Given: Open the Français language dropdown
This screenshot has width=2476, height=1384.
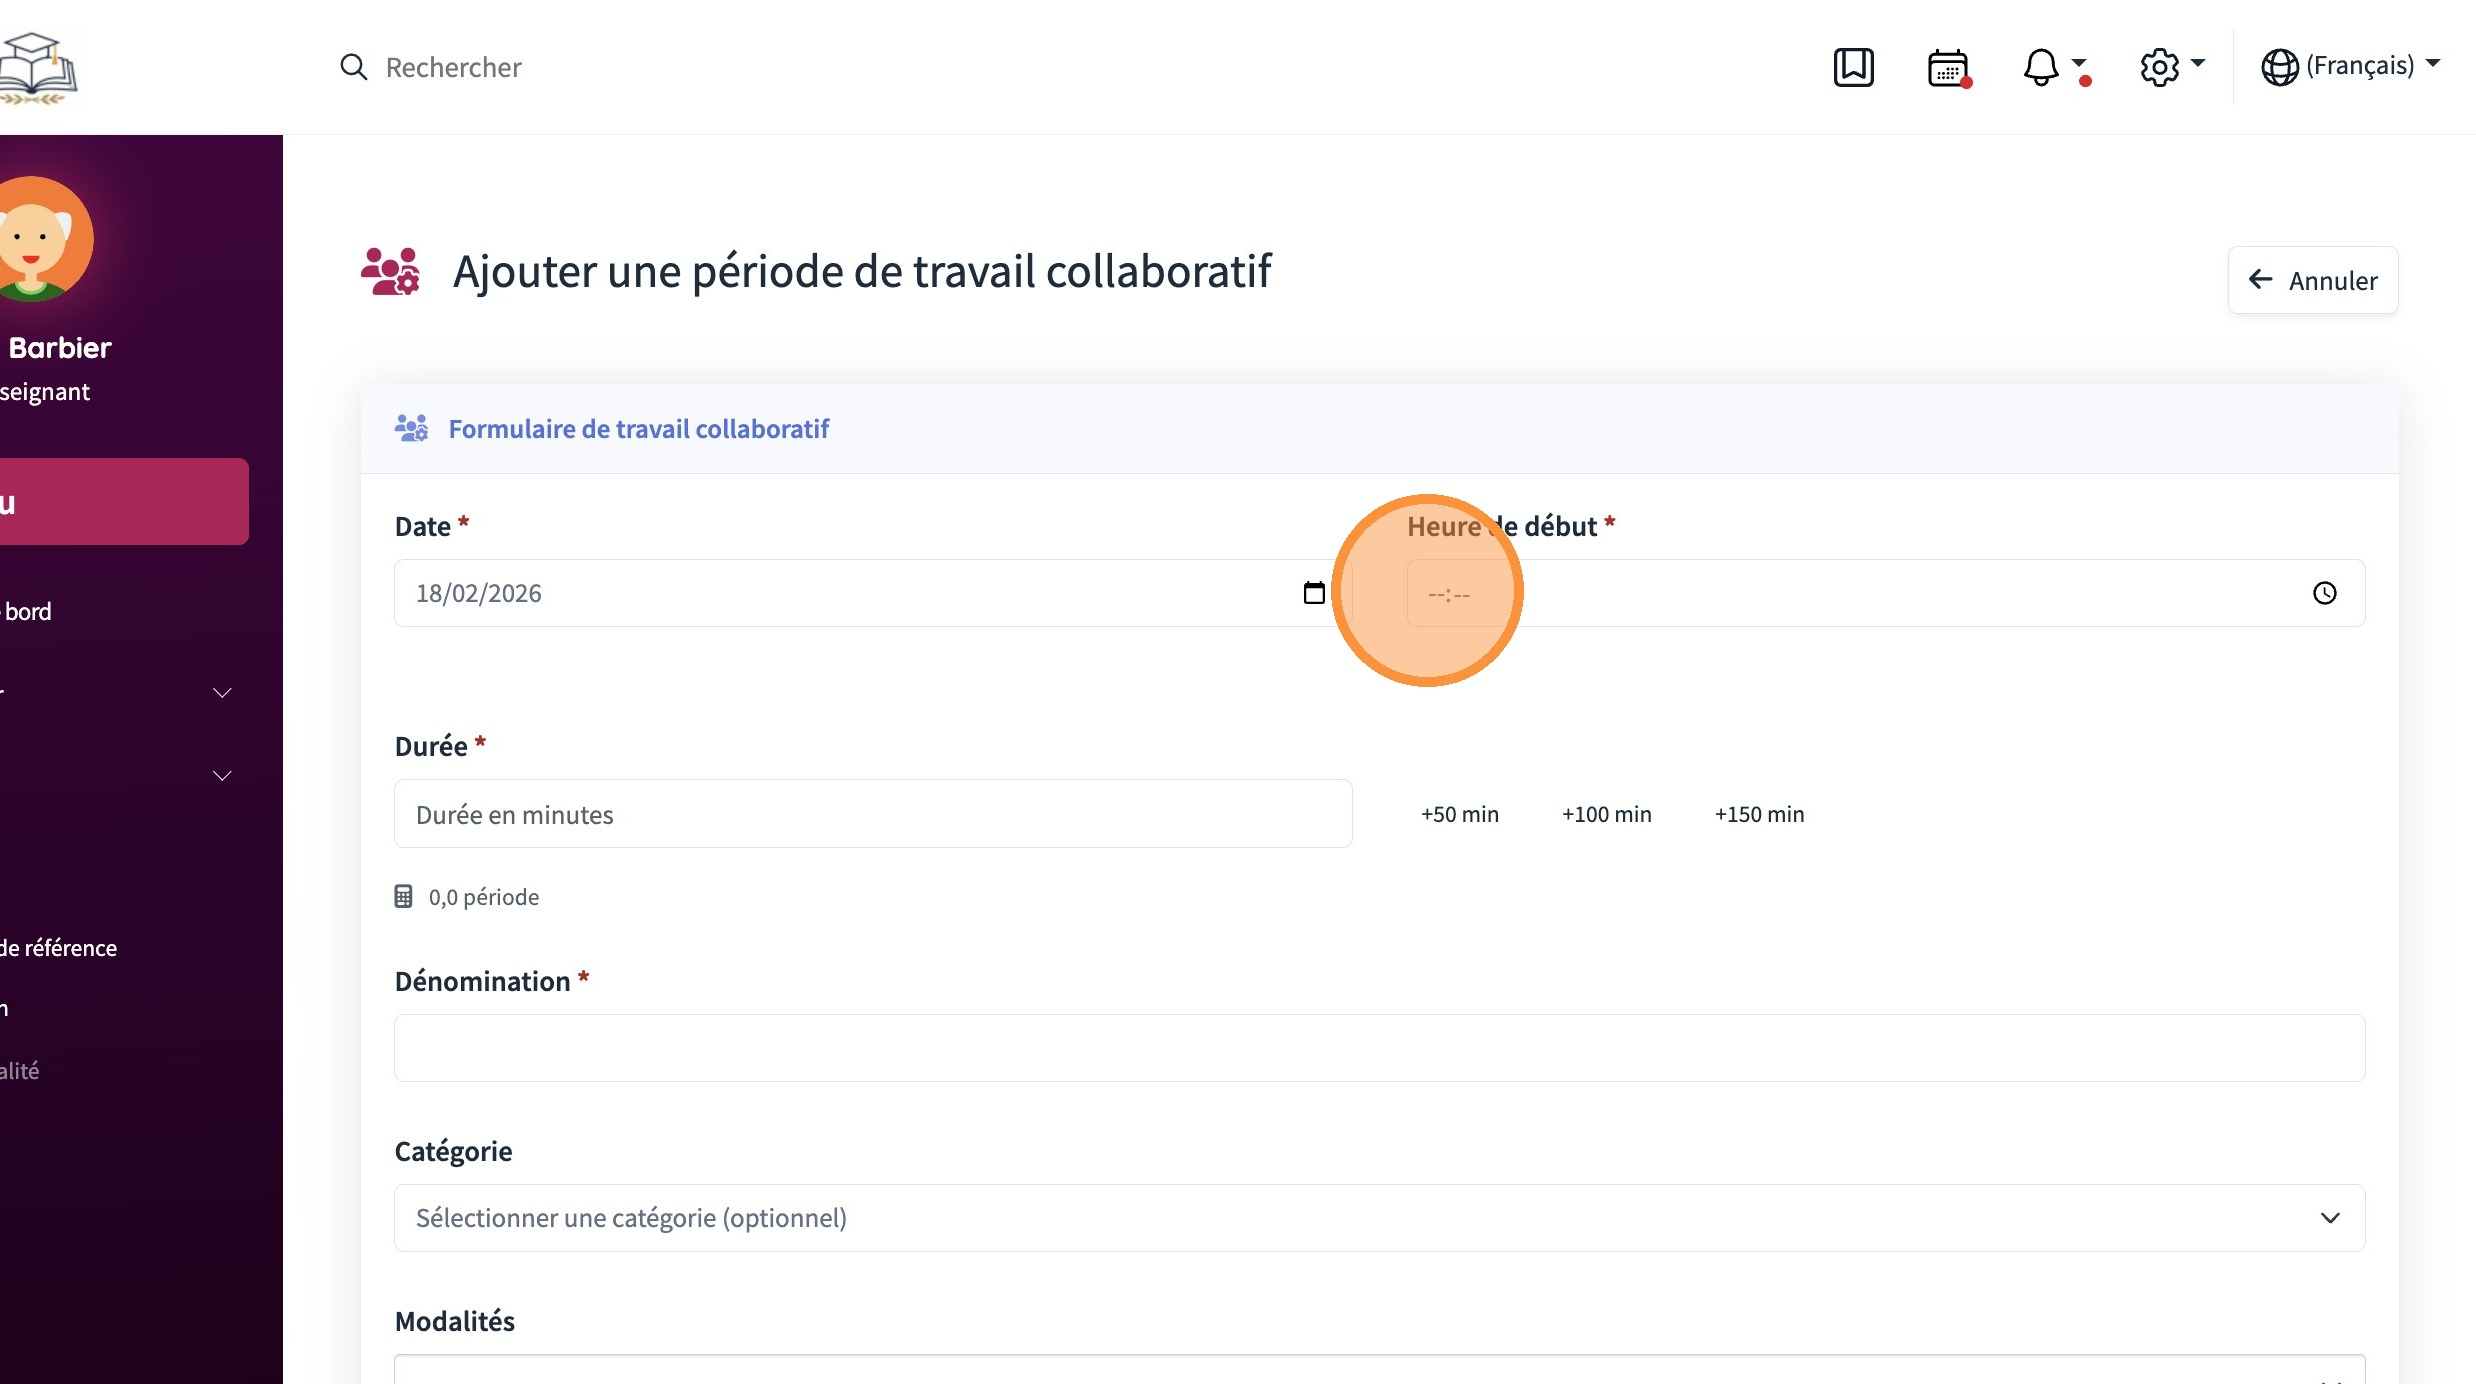Looking at the screenshot, I should pyautogui.click(x=2350, y=66).
